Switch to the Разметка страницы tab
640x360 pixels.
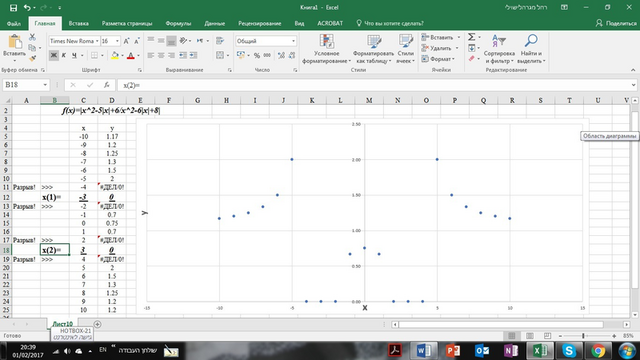[127, 23]
